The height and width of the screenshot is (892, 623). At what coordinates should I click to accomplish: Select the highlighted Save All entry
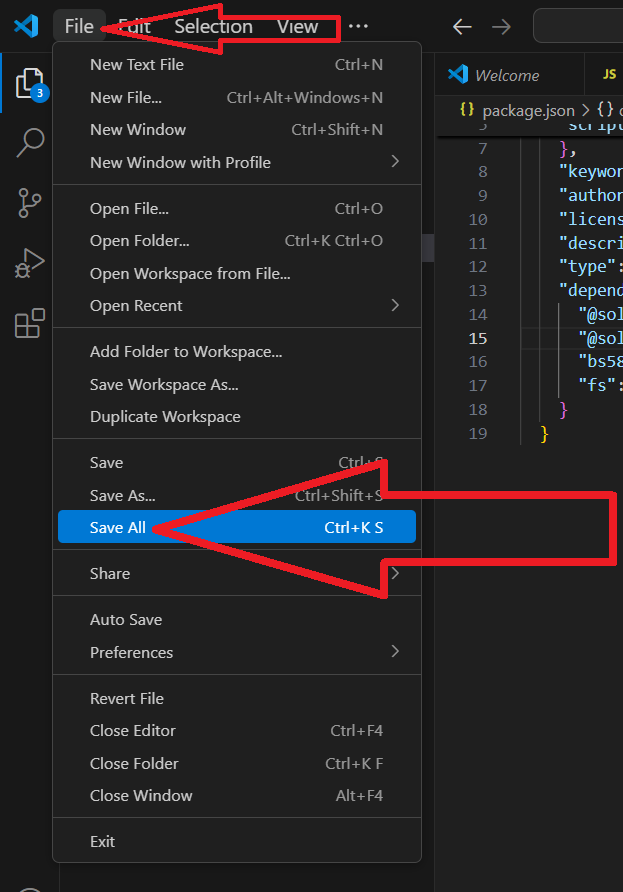tap(237, 527)
